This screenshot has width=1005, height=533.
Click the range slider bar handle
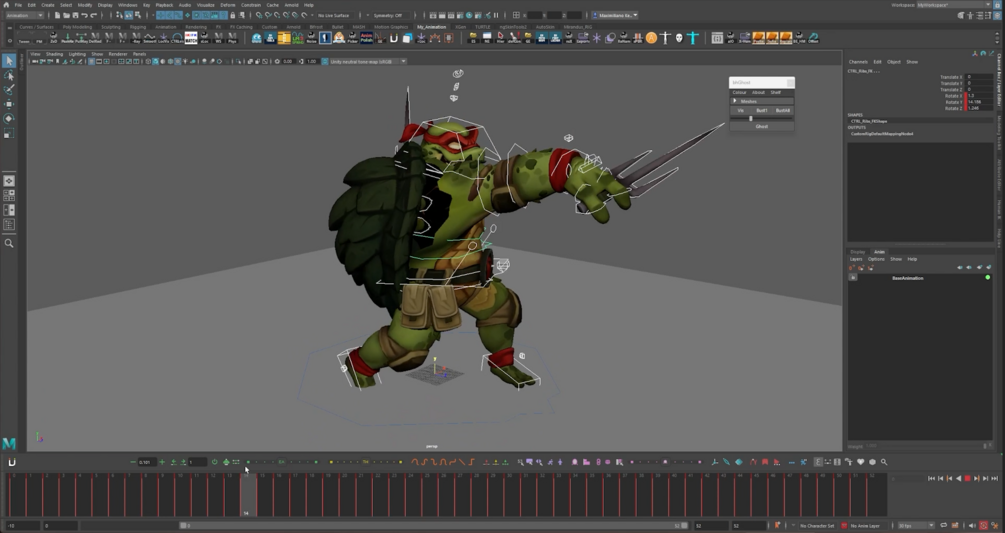tap(183, 525)
